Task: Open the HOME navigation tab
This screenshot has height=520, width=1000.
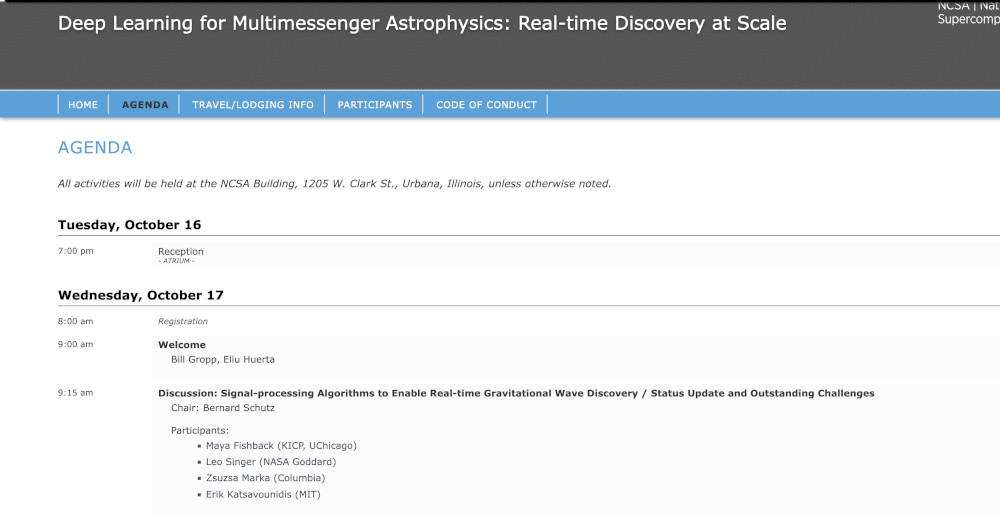Action: pos(83,105)
